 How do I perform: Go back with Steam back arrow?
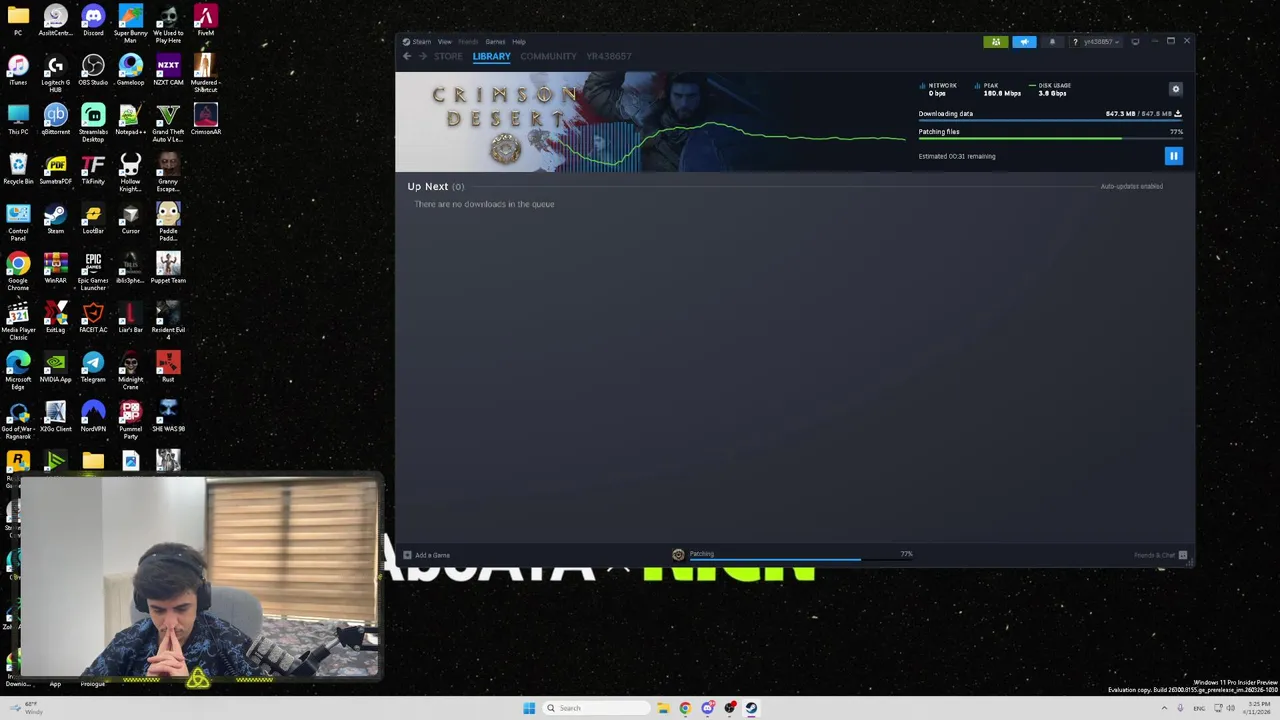(407, 56)
